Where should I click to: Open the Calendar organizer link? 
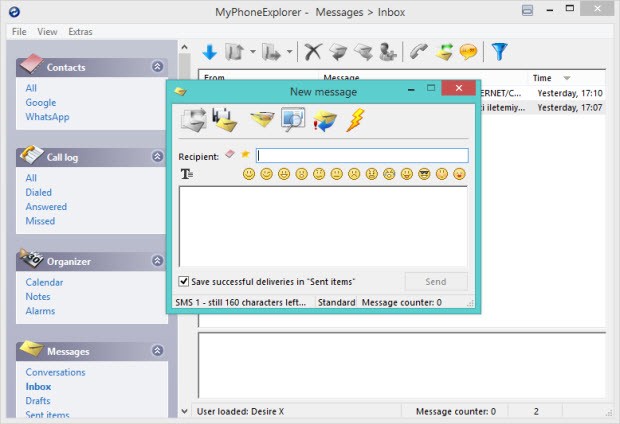44,282
